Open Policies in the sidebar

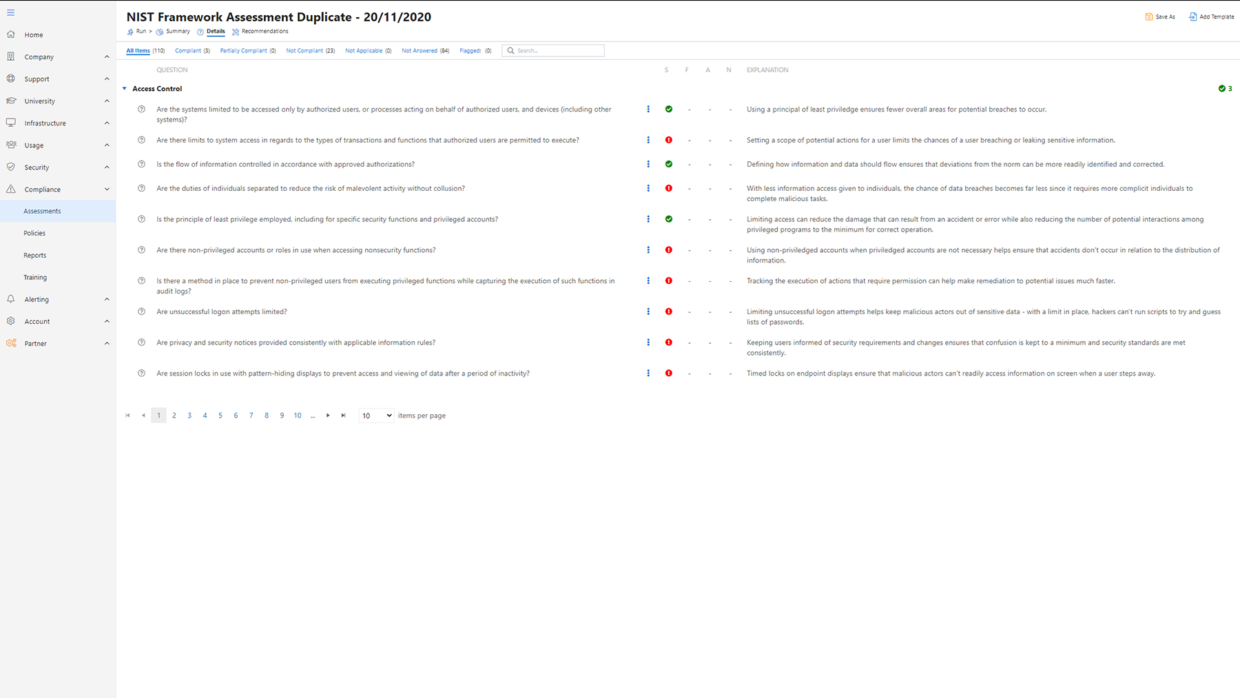[x=35, y=233]
